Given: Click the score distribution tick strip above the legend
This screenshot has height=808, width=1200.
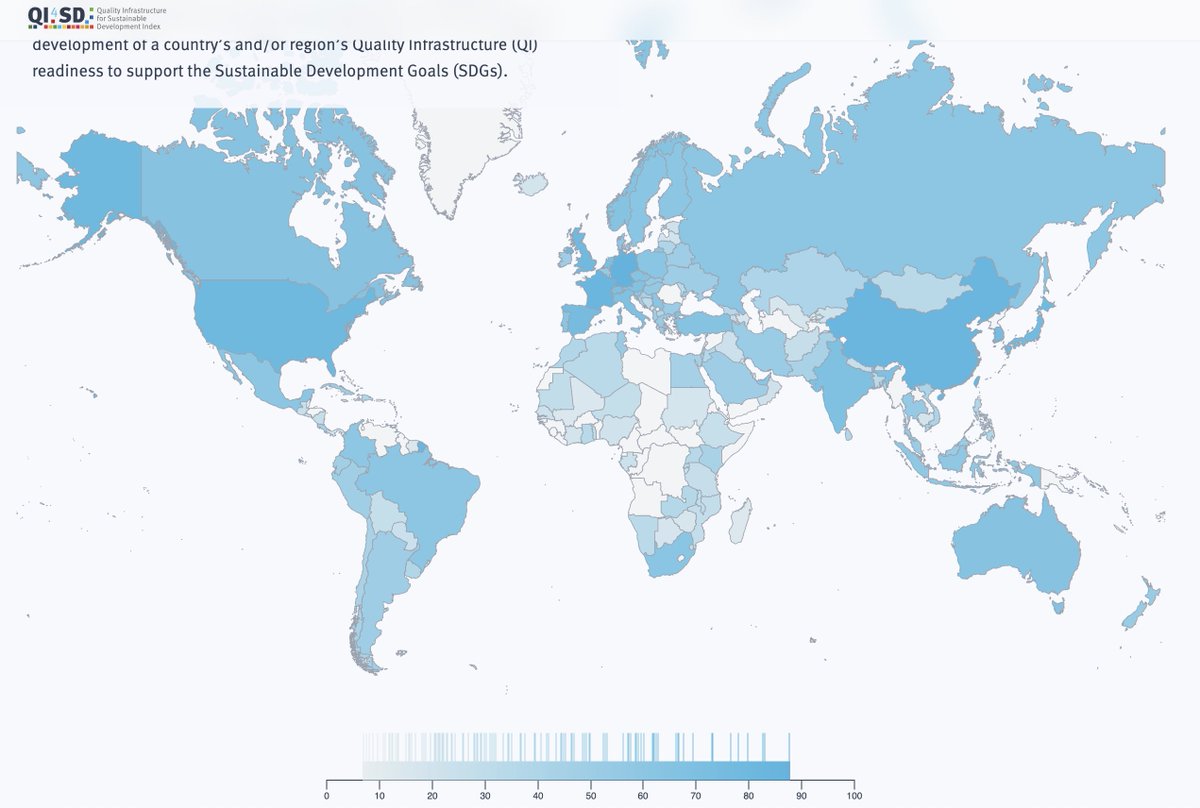Looking at the screenshot, I should [x=576, y=747].
